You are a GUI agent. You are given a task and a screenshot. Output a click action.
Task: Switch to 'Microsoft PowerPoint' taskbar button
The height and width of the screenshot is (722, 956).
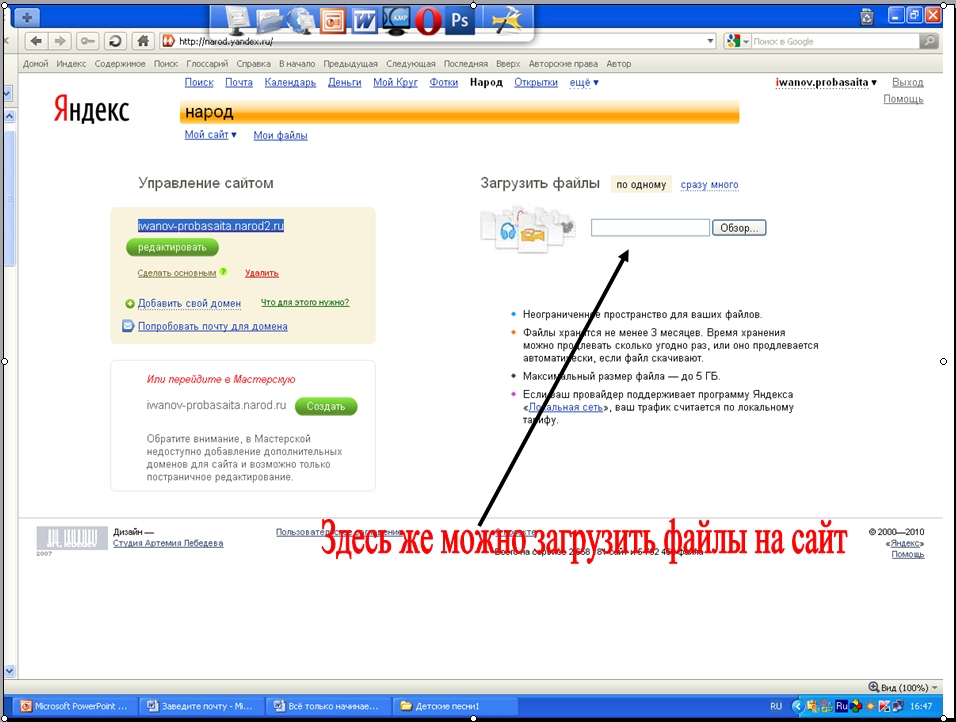point(74,706)
